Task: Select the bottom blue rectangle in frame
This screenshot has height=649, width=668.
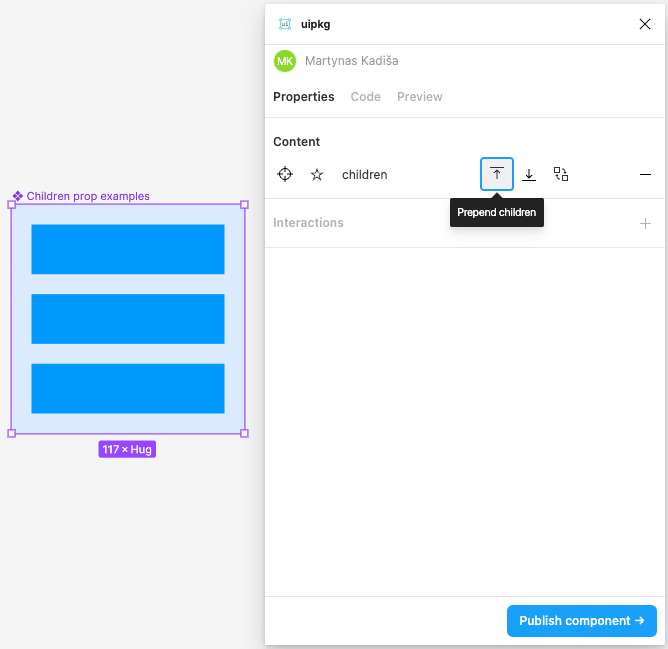Action: pyautogui.click(x=128, y=388)
